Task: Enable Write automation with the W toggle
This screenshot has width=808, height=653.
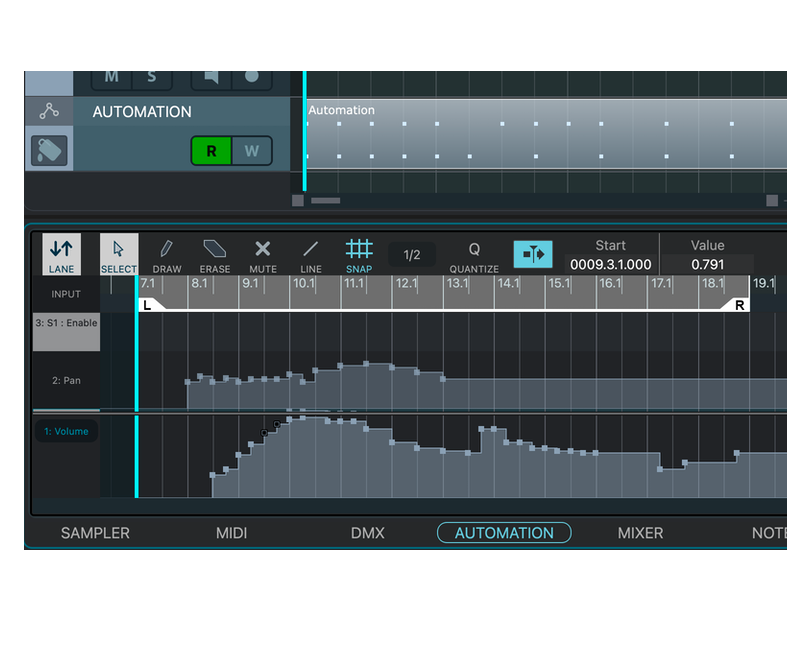Action: (249, 151)
